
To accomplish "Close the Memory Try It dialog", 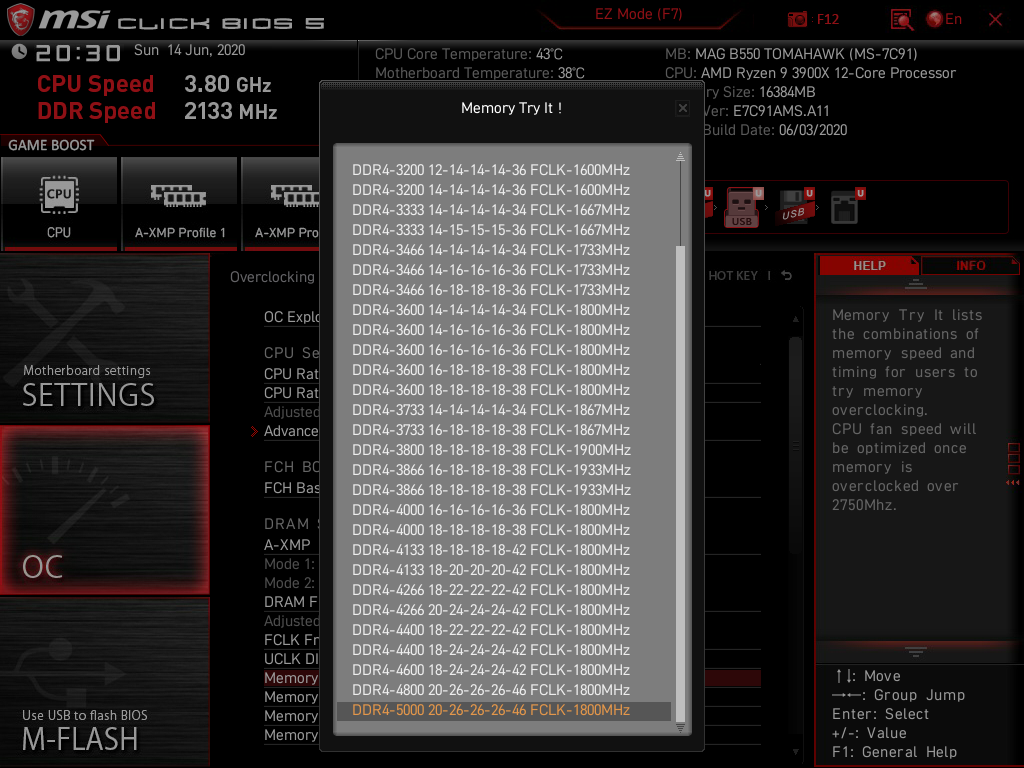I will pos(682,108).
